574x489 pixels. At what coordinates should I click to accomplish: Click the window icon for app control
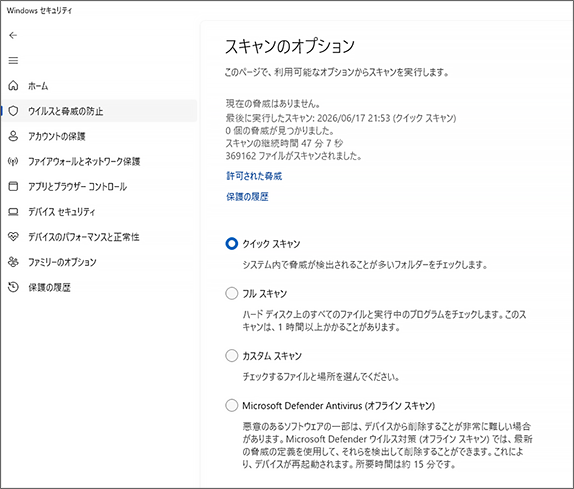13,186
